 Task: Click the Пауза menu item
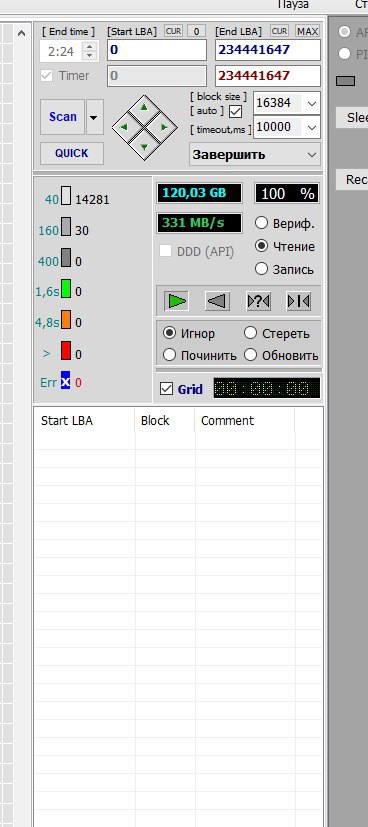pyautogui.click(x=293, y=5)
